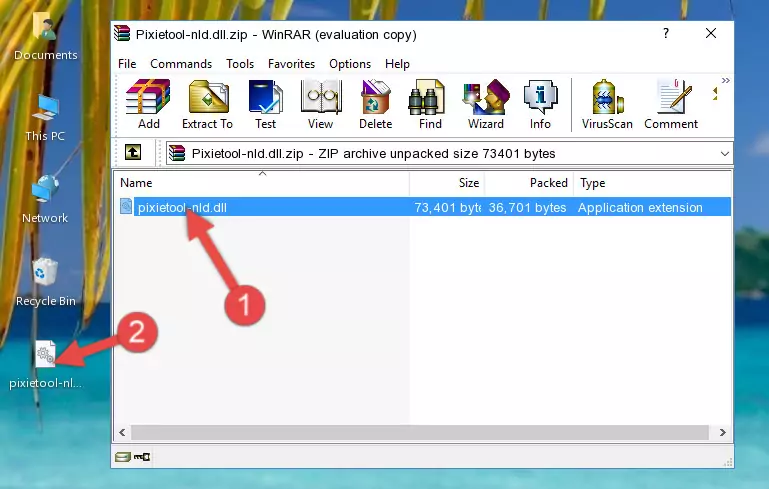
Task: Click the left arrow of horizontal scrollbar
Action: [x=123, y=432]
